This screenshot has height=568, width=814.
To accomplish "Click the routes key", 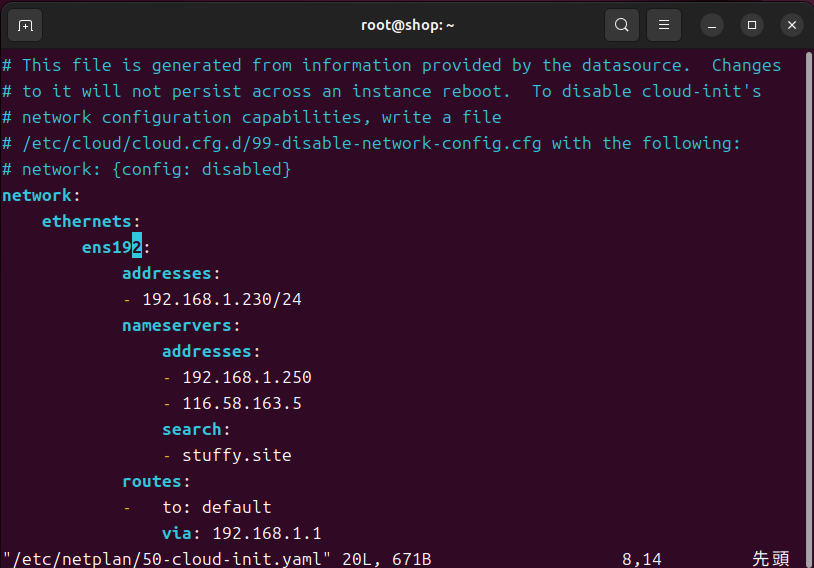I will point(152,481).
